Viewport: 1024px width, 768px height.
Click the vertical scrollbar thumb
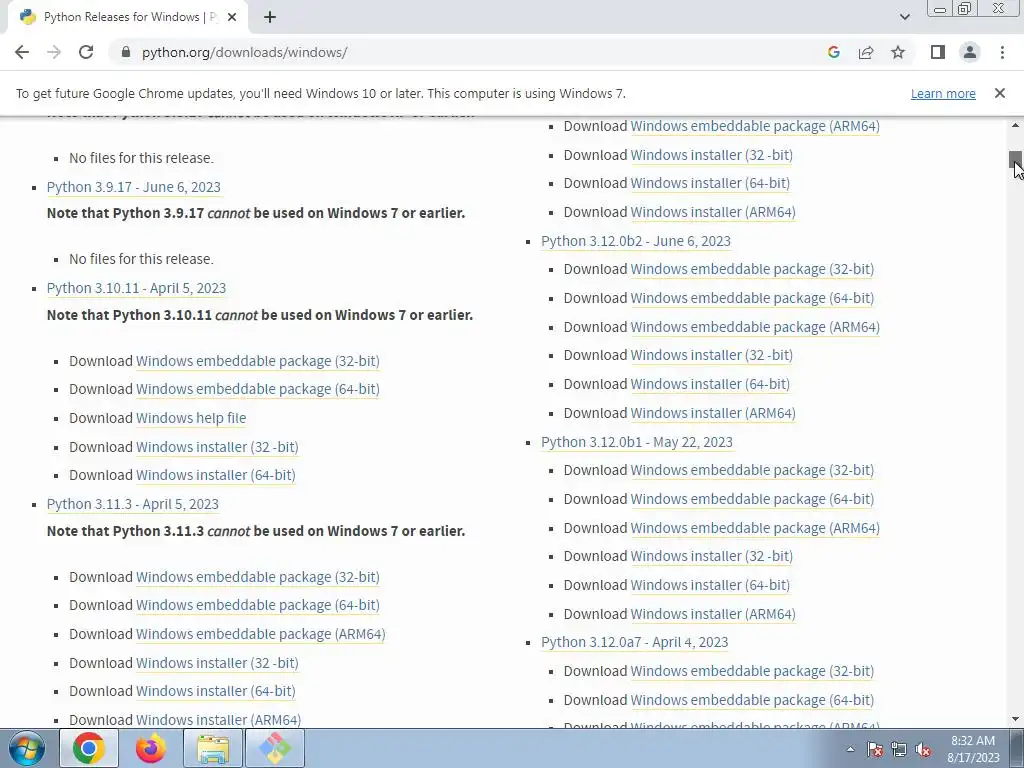click(1016, 159)
